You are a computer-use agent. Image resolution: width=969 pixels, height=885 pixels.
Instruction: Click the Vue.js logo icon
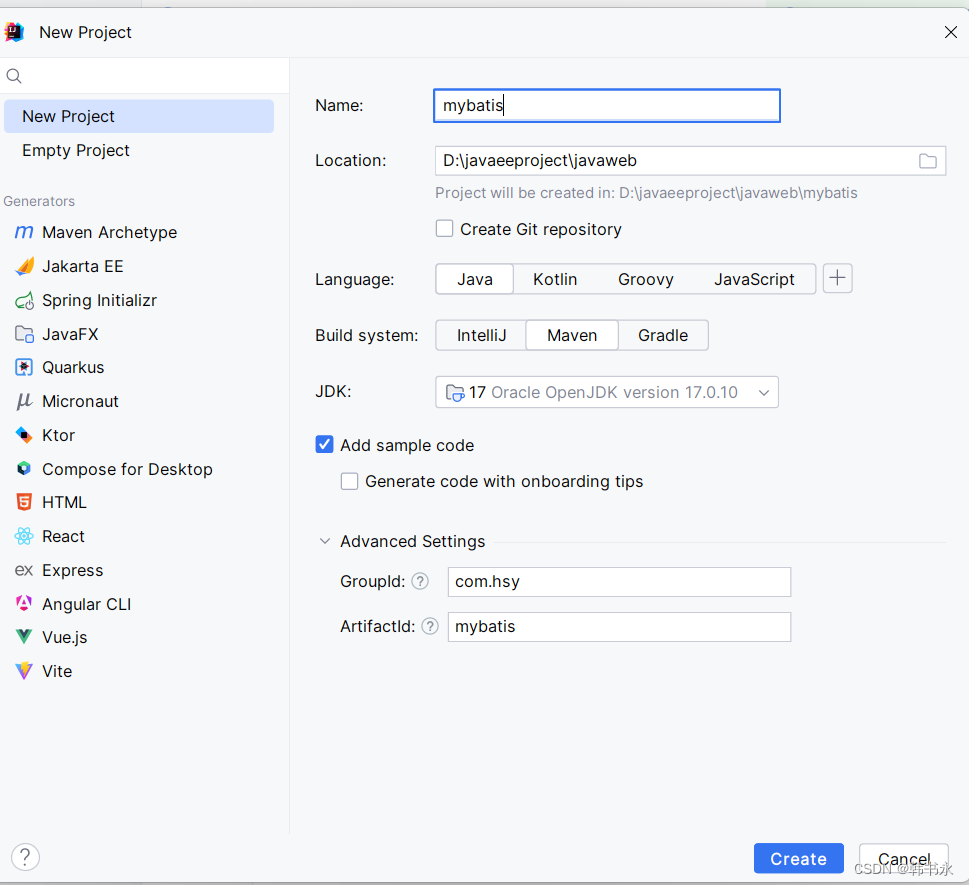24,637
